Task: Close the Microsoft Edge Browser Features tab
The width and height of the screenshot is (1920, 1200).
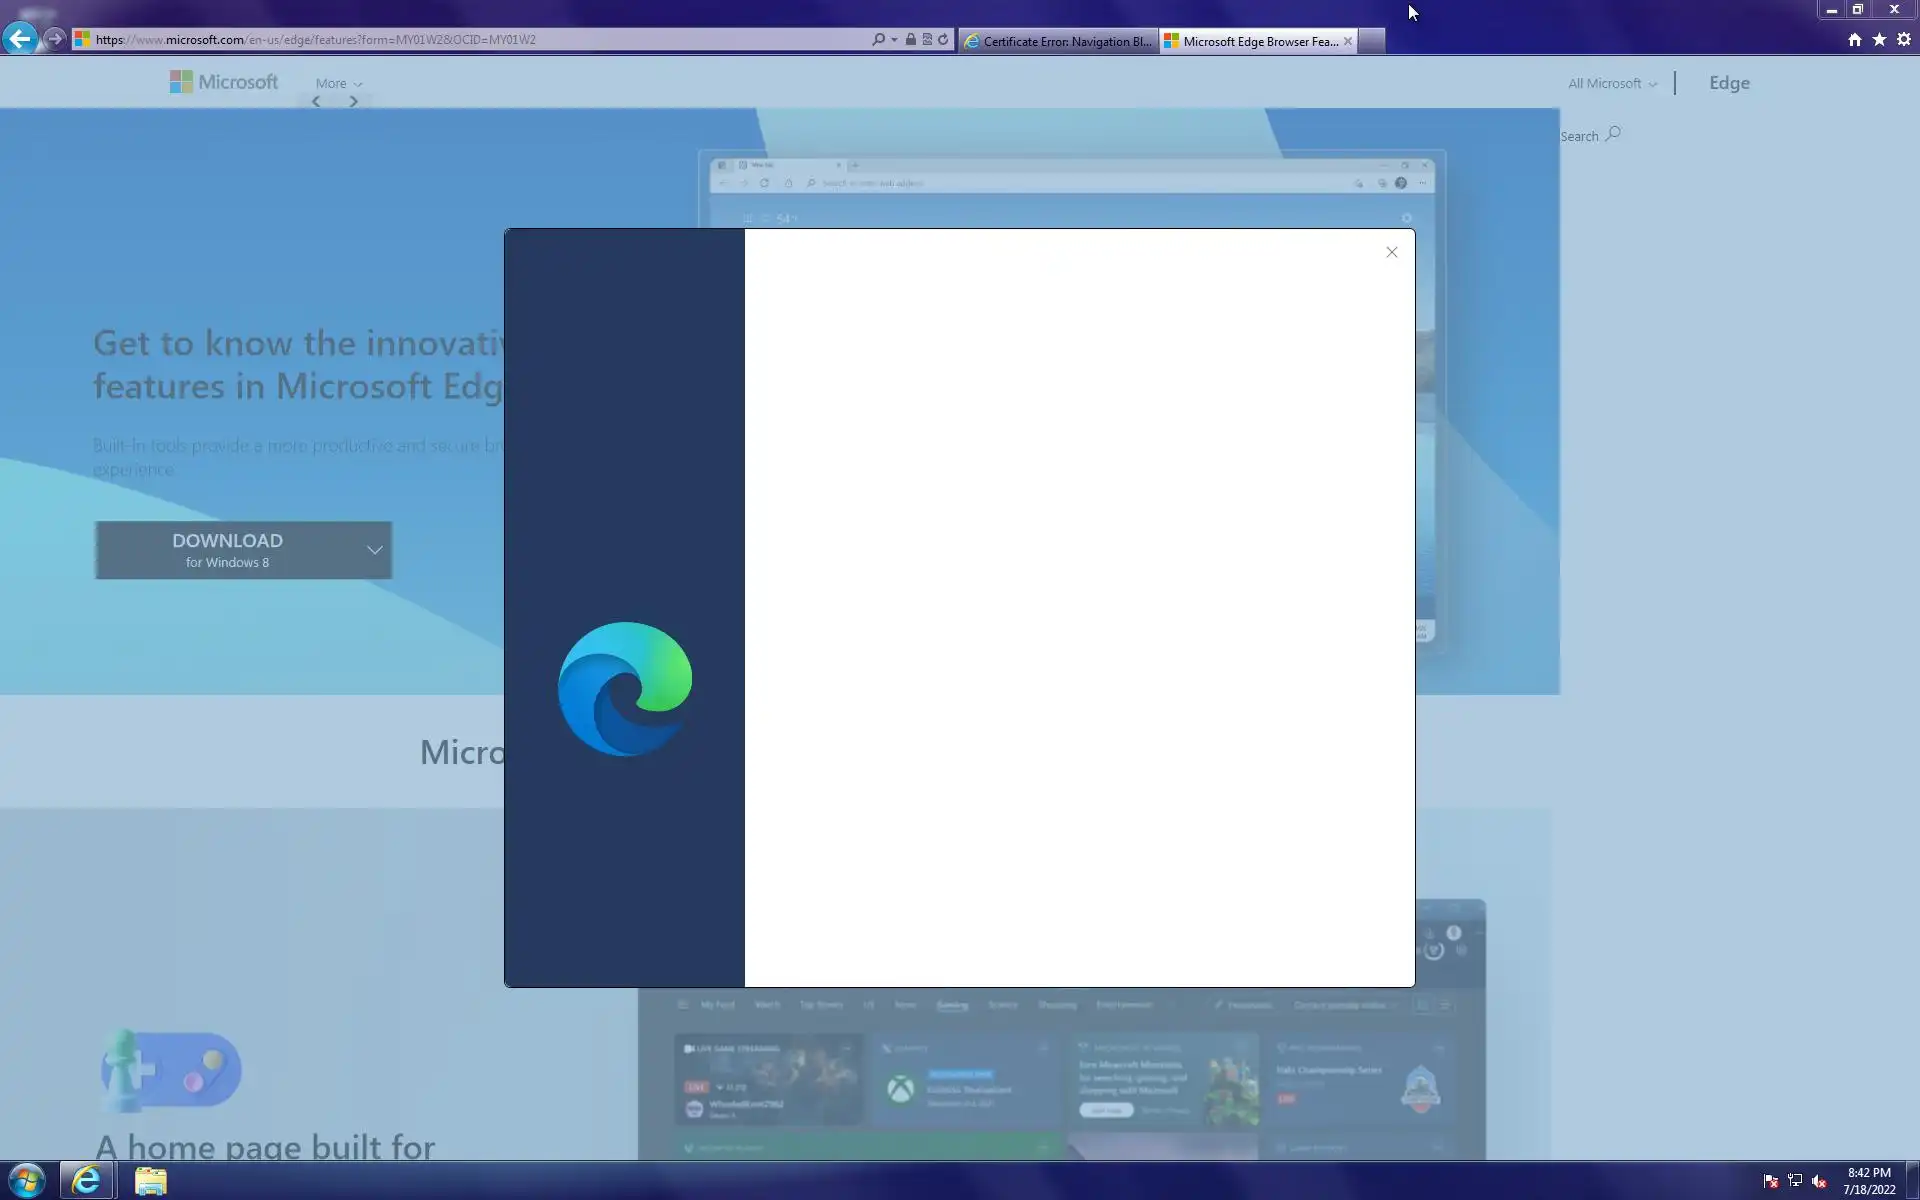Action: click(x=1347, y=41)
